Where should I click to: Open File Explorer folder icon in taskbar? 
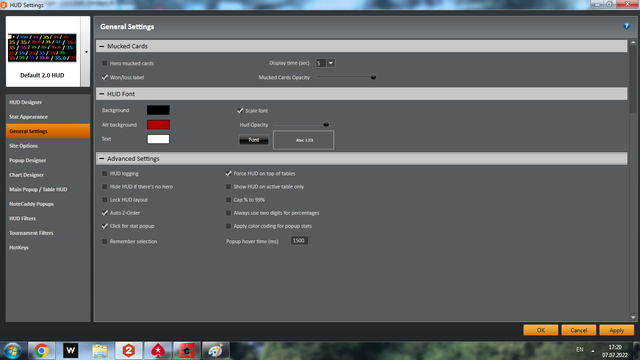pyautogui.click(x=100, y=351)
